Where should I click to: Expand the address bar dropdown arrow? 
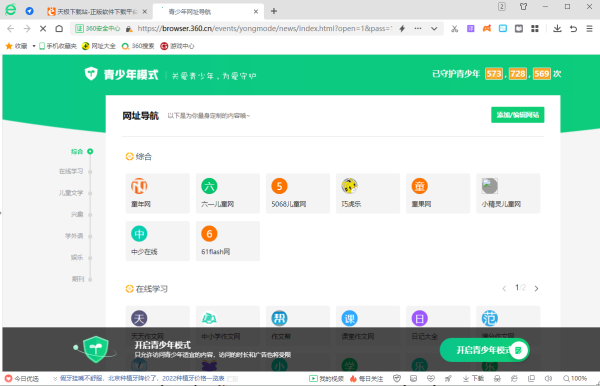click(434, 29)
